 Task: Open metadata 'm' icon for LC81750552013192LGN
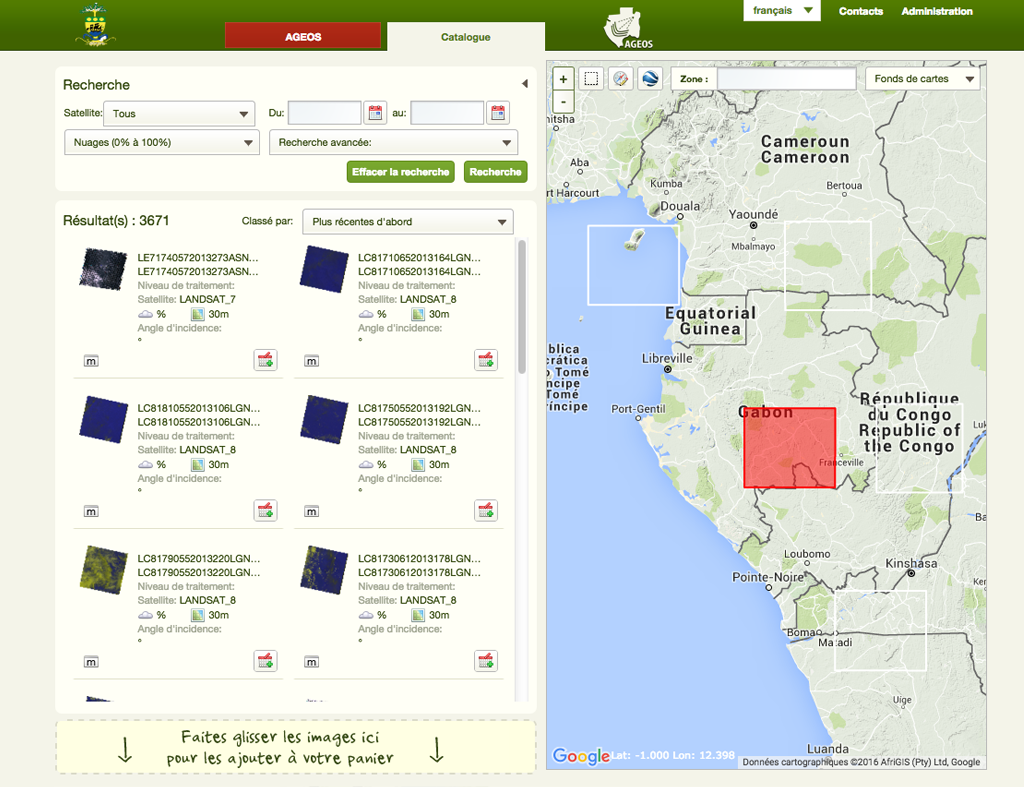click(x=312, y=511)
